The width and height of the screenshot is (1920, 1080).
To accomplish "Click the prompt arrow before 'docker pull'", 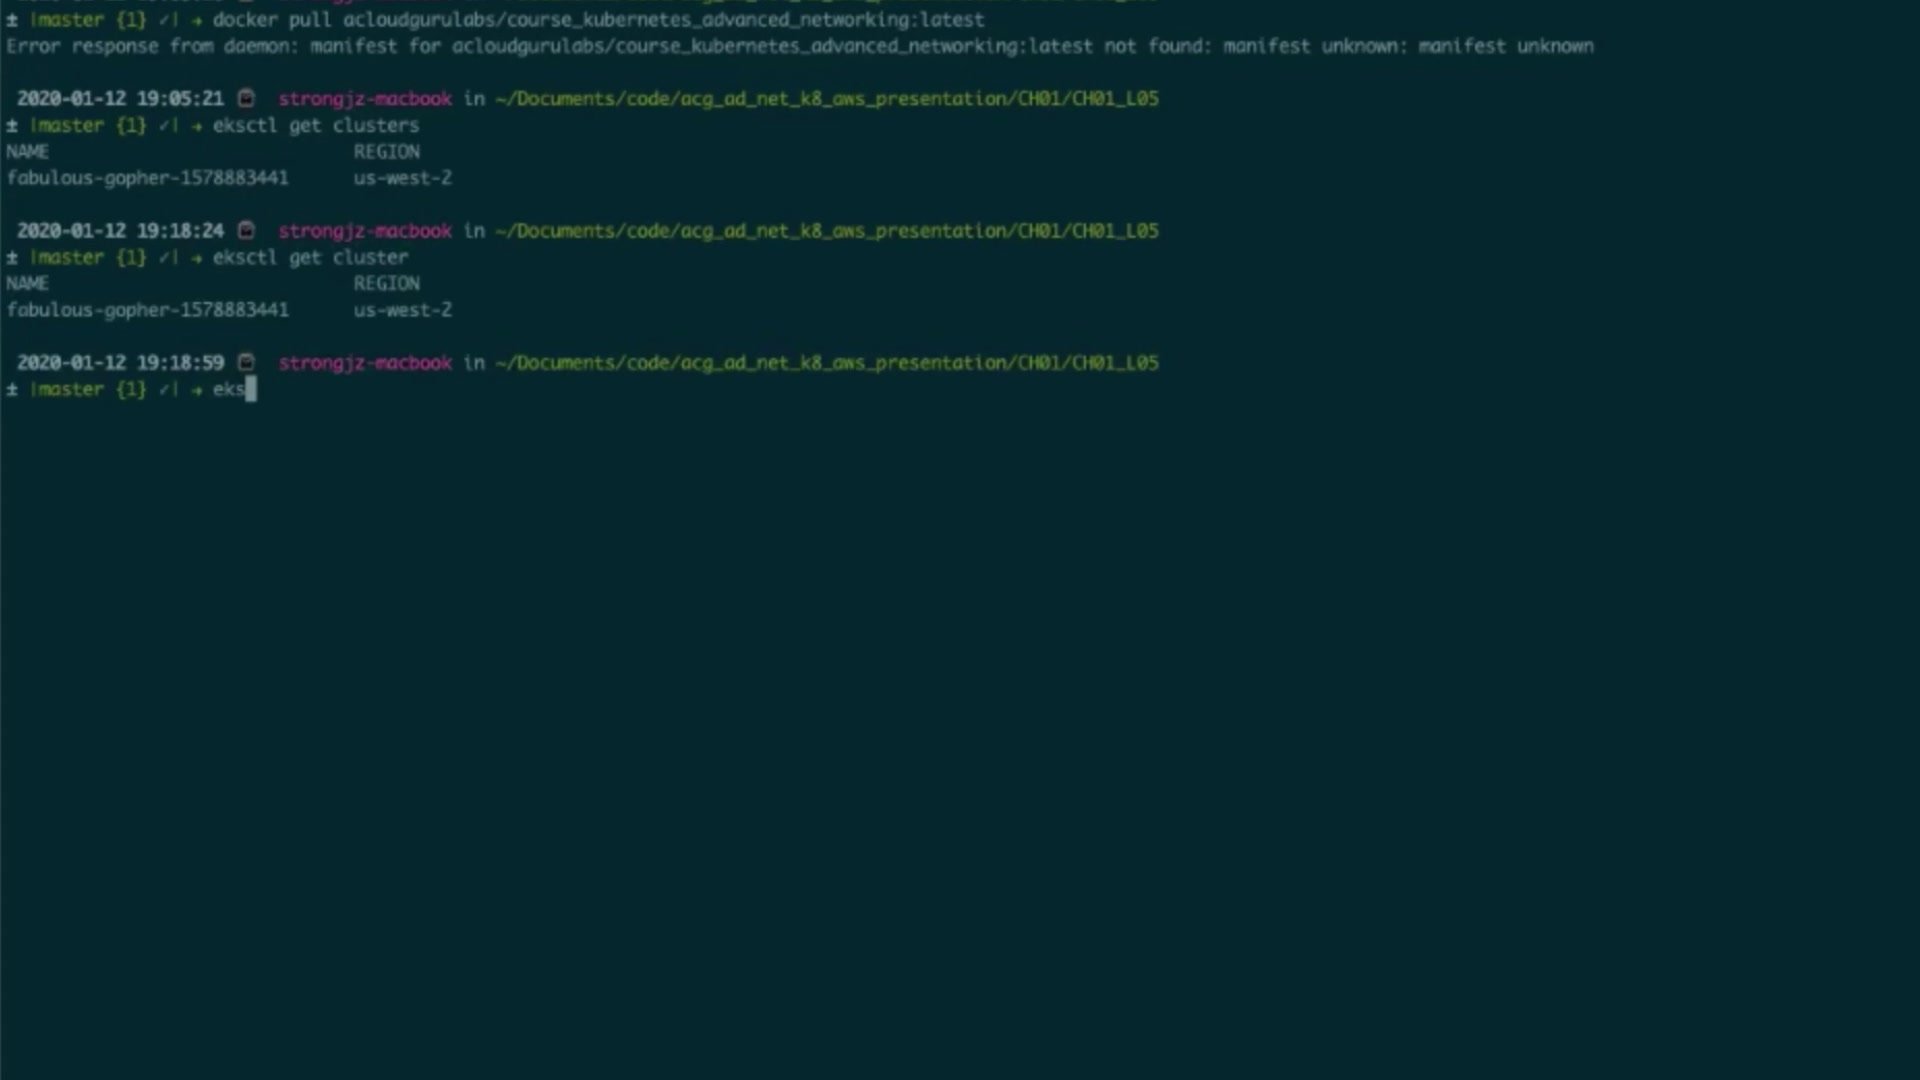I will [196, 20].
